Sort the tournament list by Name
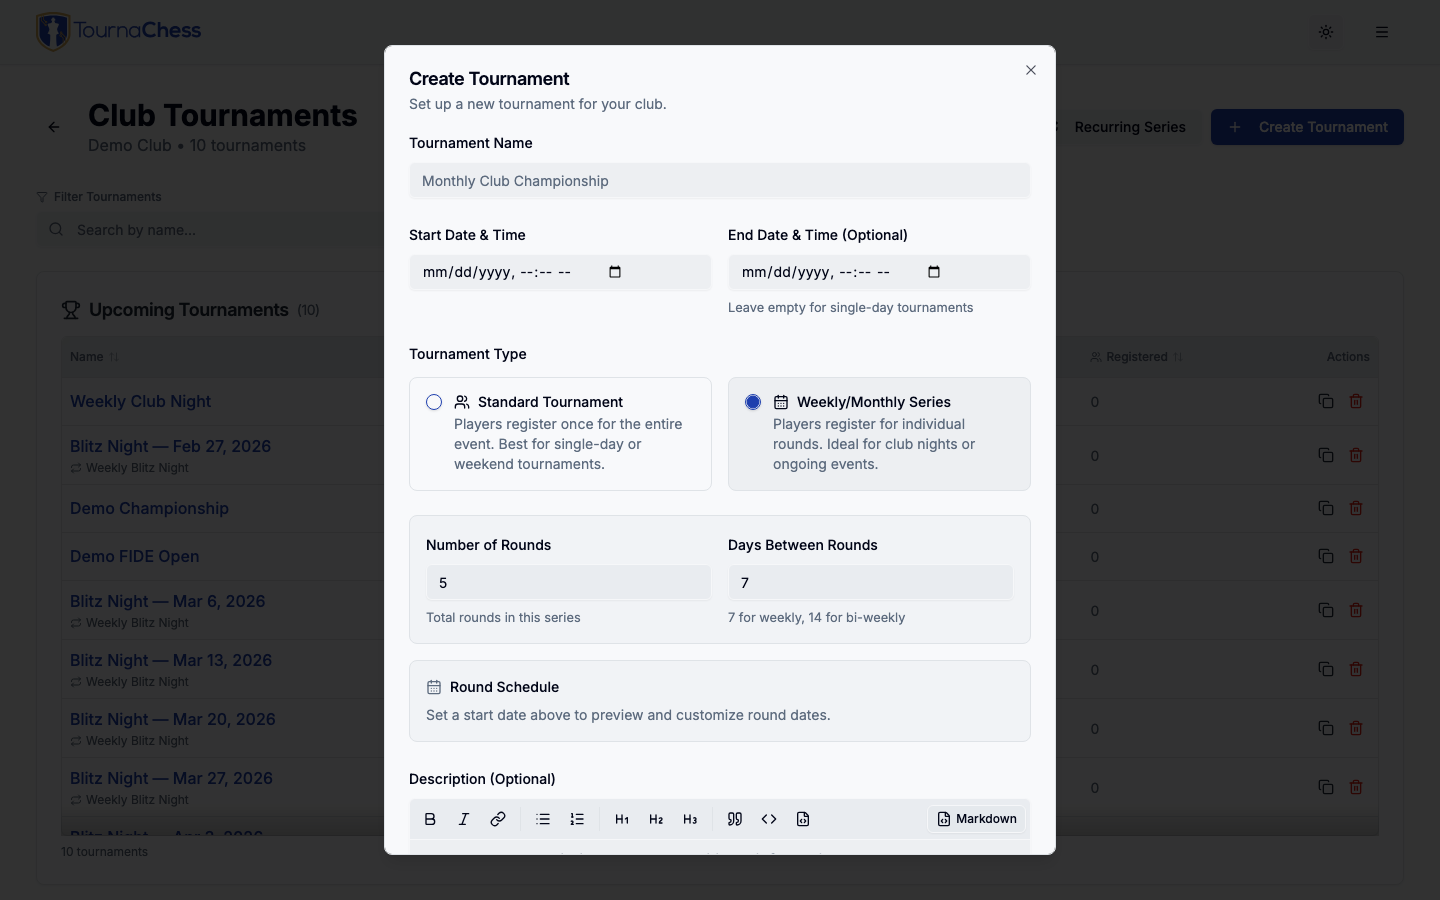 [94, 357]
